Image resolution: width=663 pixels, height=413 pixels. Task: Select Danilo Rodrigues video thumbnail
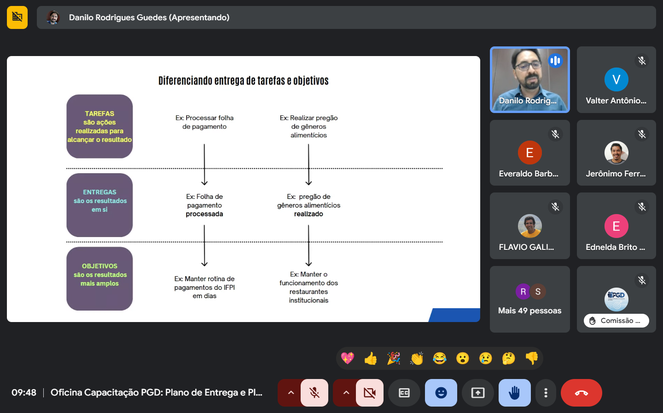[529, 80]
